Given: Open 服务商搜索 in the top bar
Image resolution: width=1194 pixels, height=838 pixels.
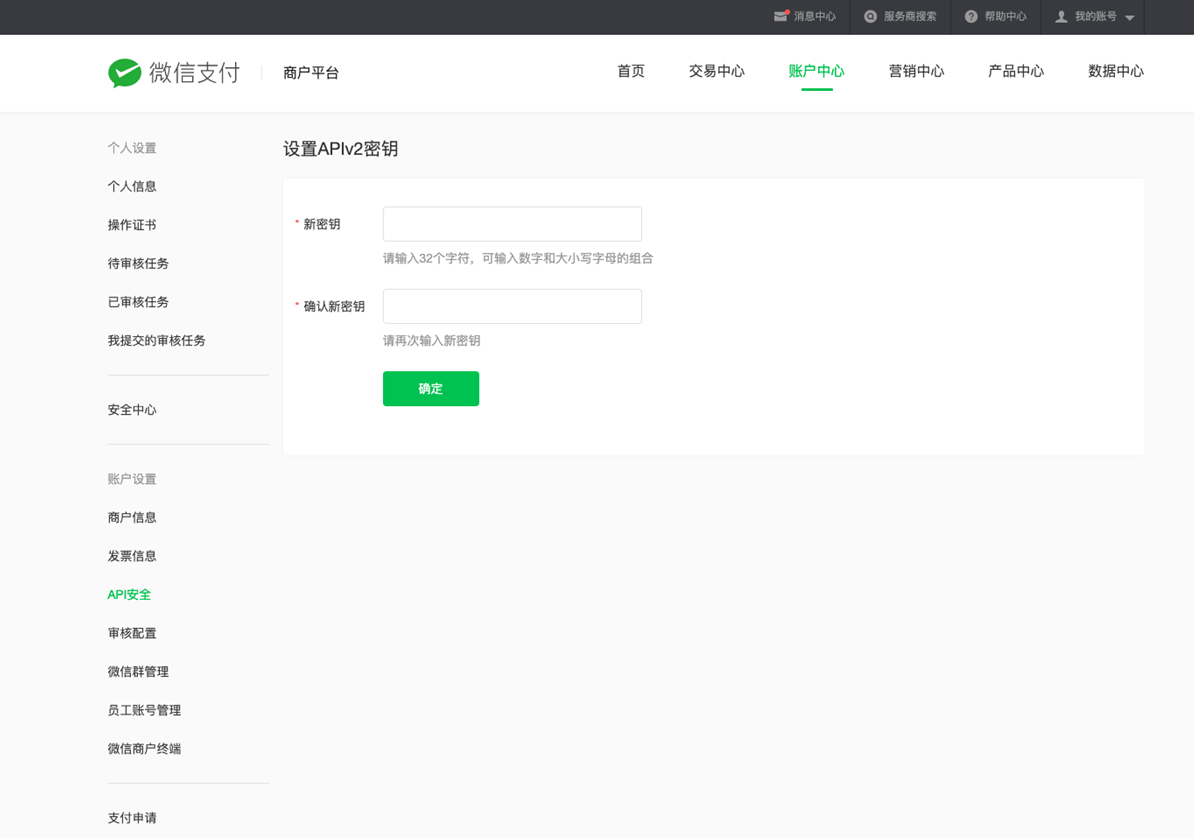Looking at the screenshot, I should (x=910, y=17).
